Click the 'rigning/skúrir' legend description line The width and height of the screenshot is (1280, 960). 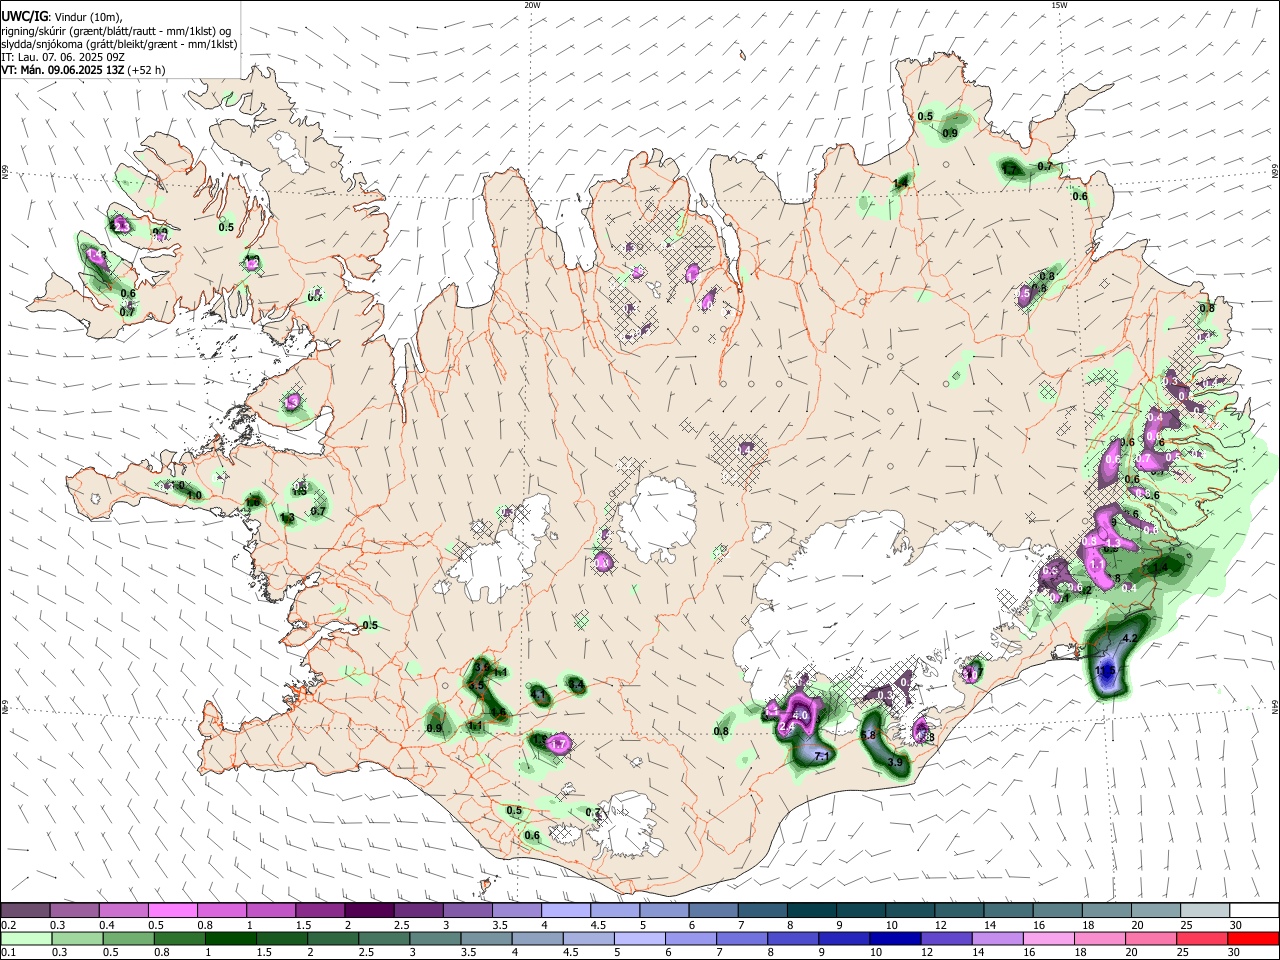point(116,30)
